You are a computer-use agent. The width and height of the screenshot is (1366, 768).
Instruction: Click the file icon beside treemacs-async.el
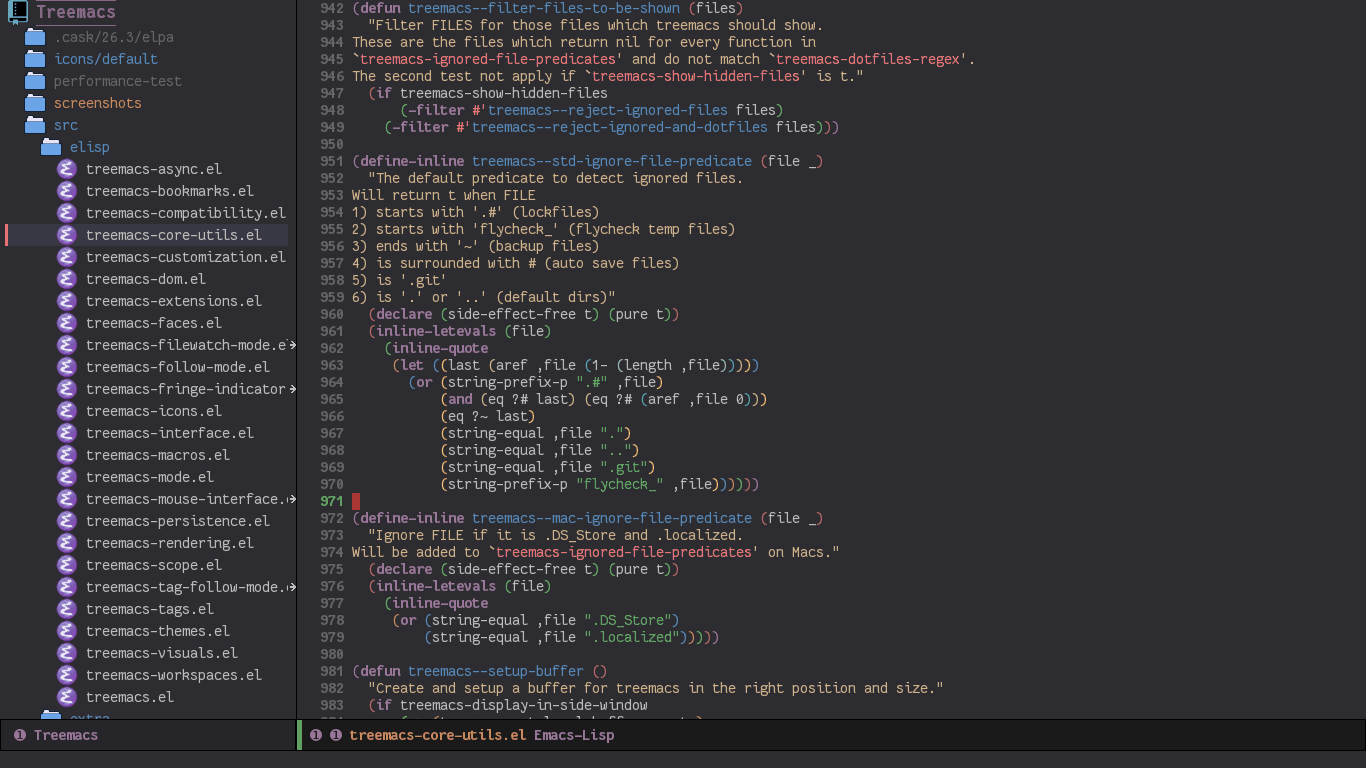(66, 169)
